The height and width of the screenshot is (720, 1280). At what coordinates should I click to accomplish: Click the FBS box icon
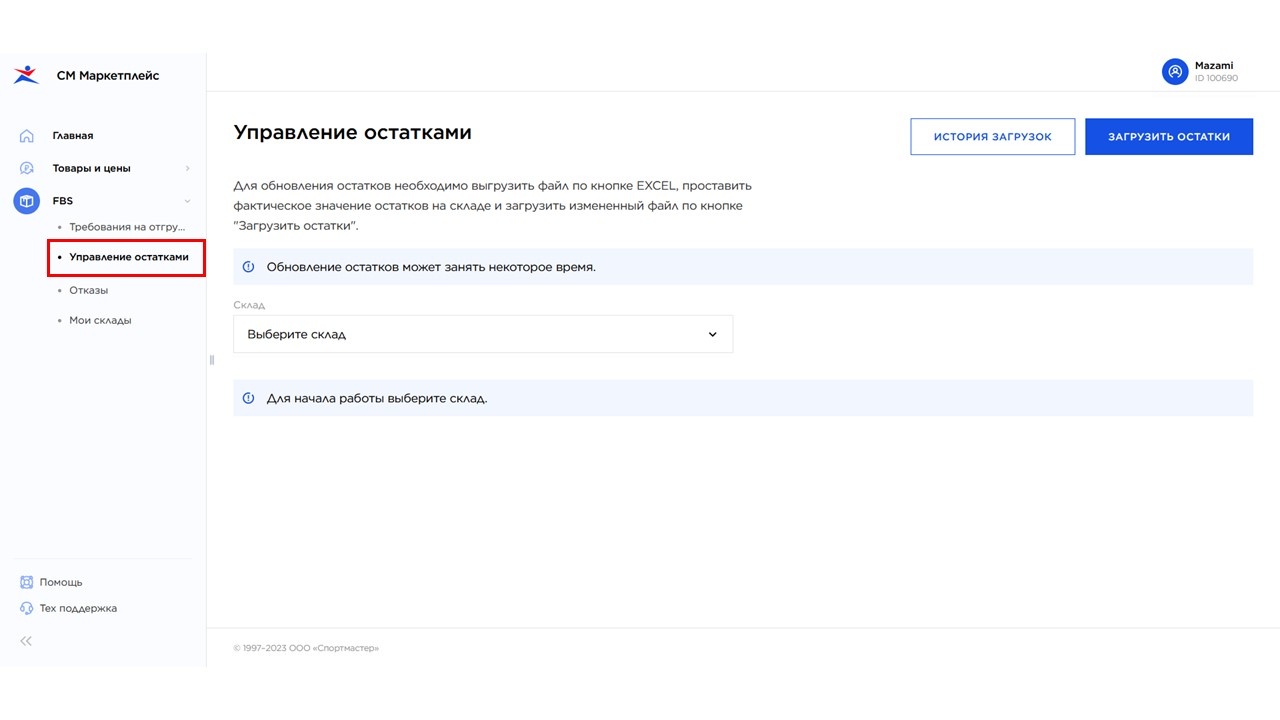(x=27, y=201)
